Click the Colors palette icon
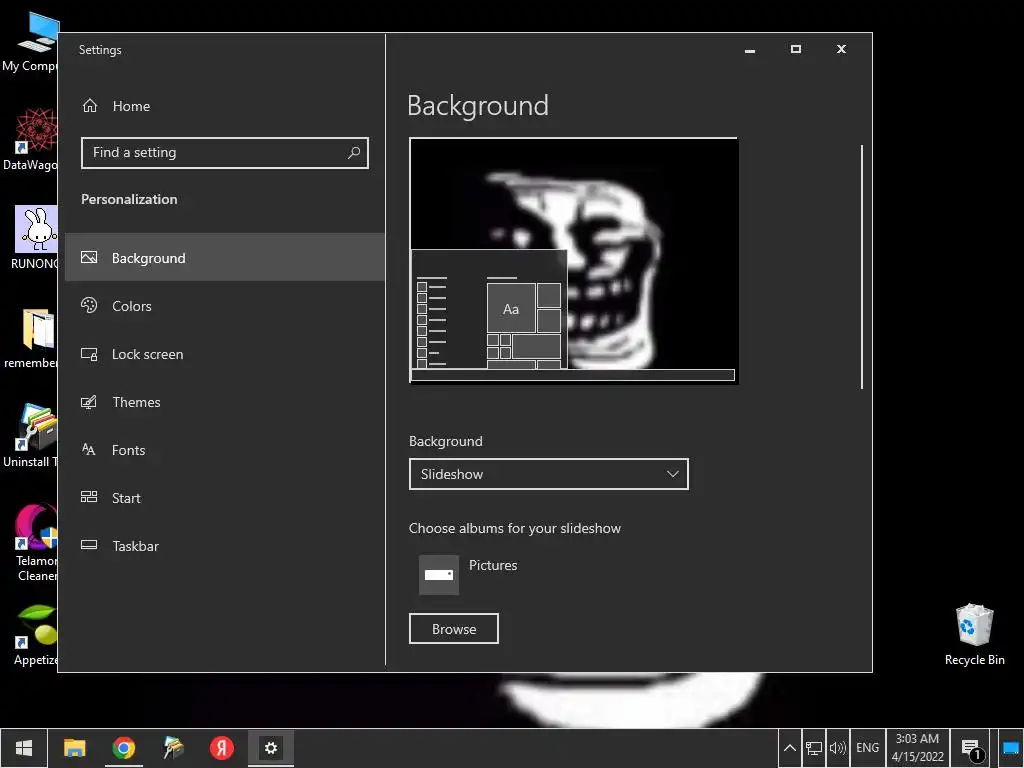Image resolution: width=1024 pixels, height=768 pixels. [89, 305]
